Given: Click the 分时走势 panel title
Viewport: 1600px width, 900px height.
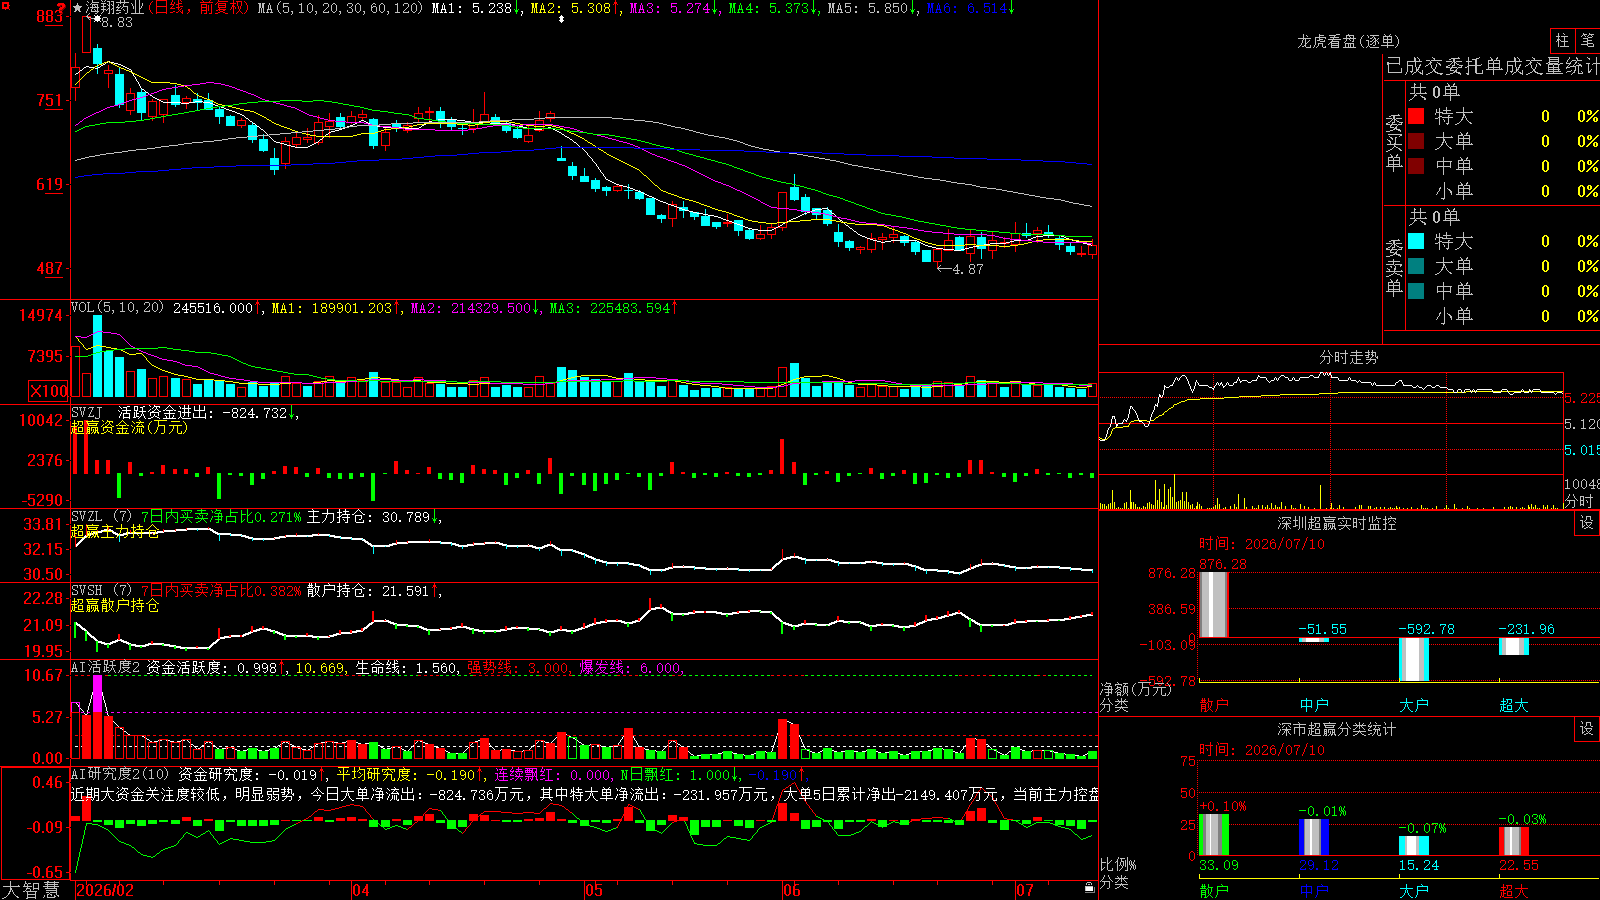Looking at the screenshot, I should pos(1348,357).
